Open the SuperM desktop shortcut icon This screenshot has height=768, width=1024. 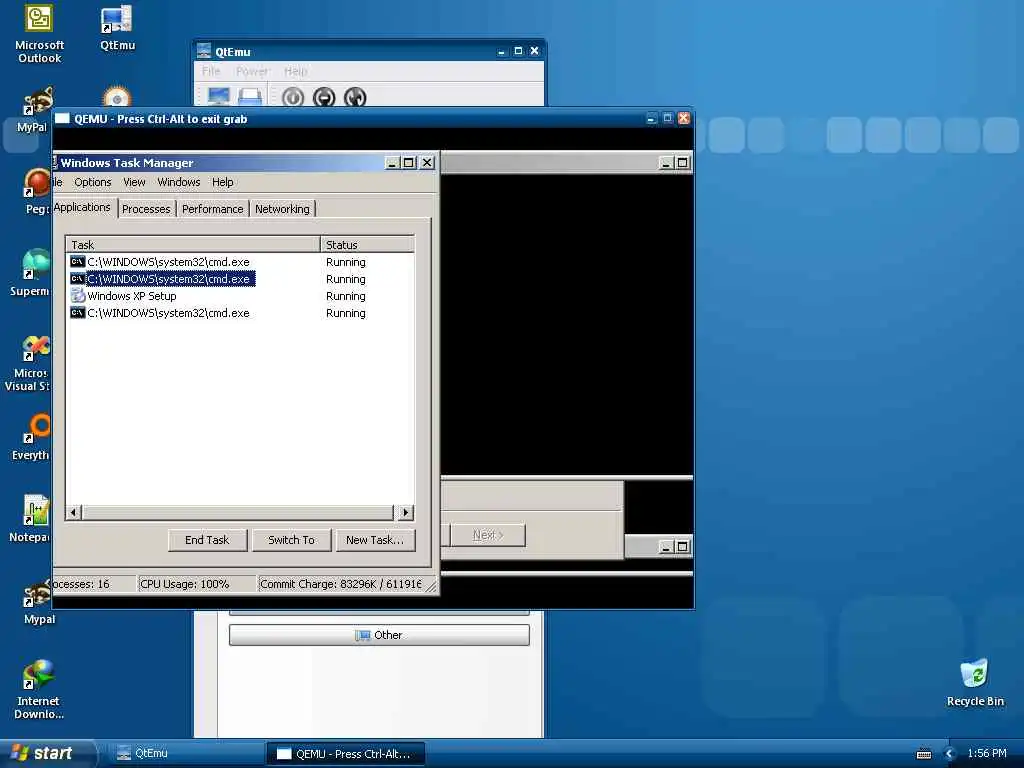click(31, 273)
